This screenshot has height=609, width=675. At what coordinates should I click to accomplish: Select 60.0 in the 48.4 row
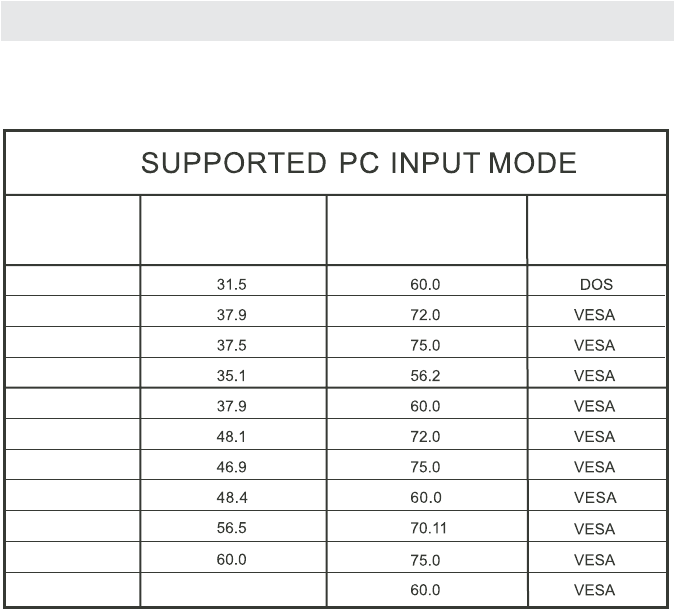pyautogui.click(x=425, y=498)
